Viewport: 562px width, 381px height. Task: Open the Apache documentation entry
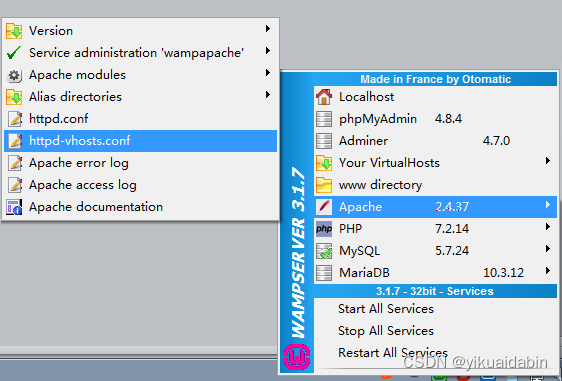[140, 207]
